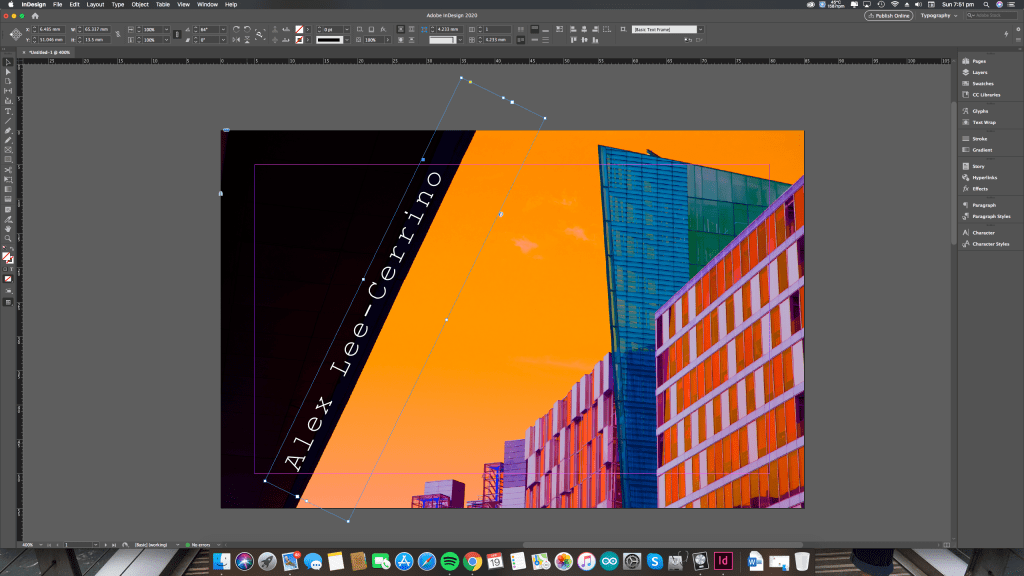Select the Hand tool
Screen dimensions: 1024x576
pos(8,228)
